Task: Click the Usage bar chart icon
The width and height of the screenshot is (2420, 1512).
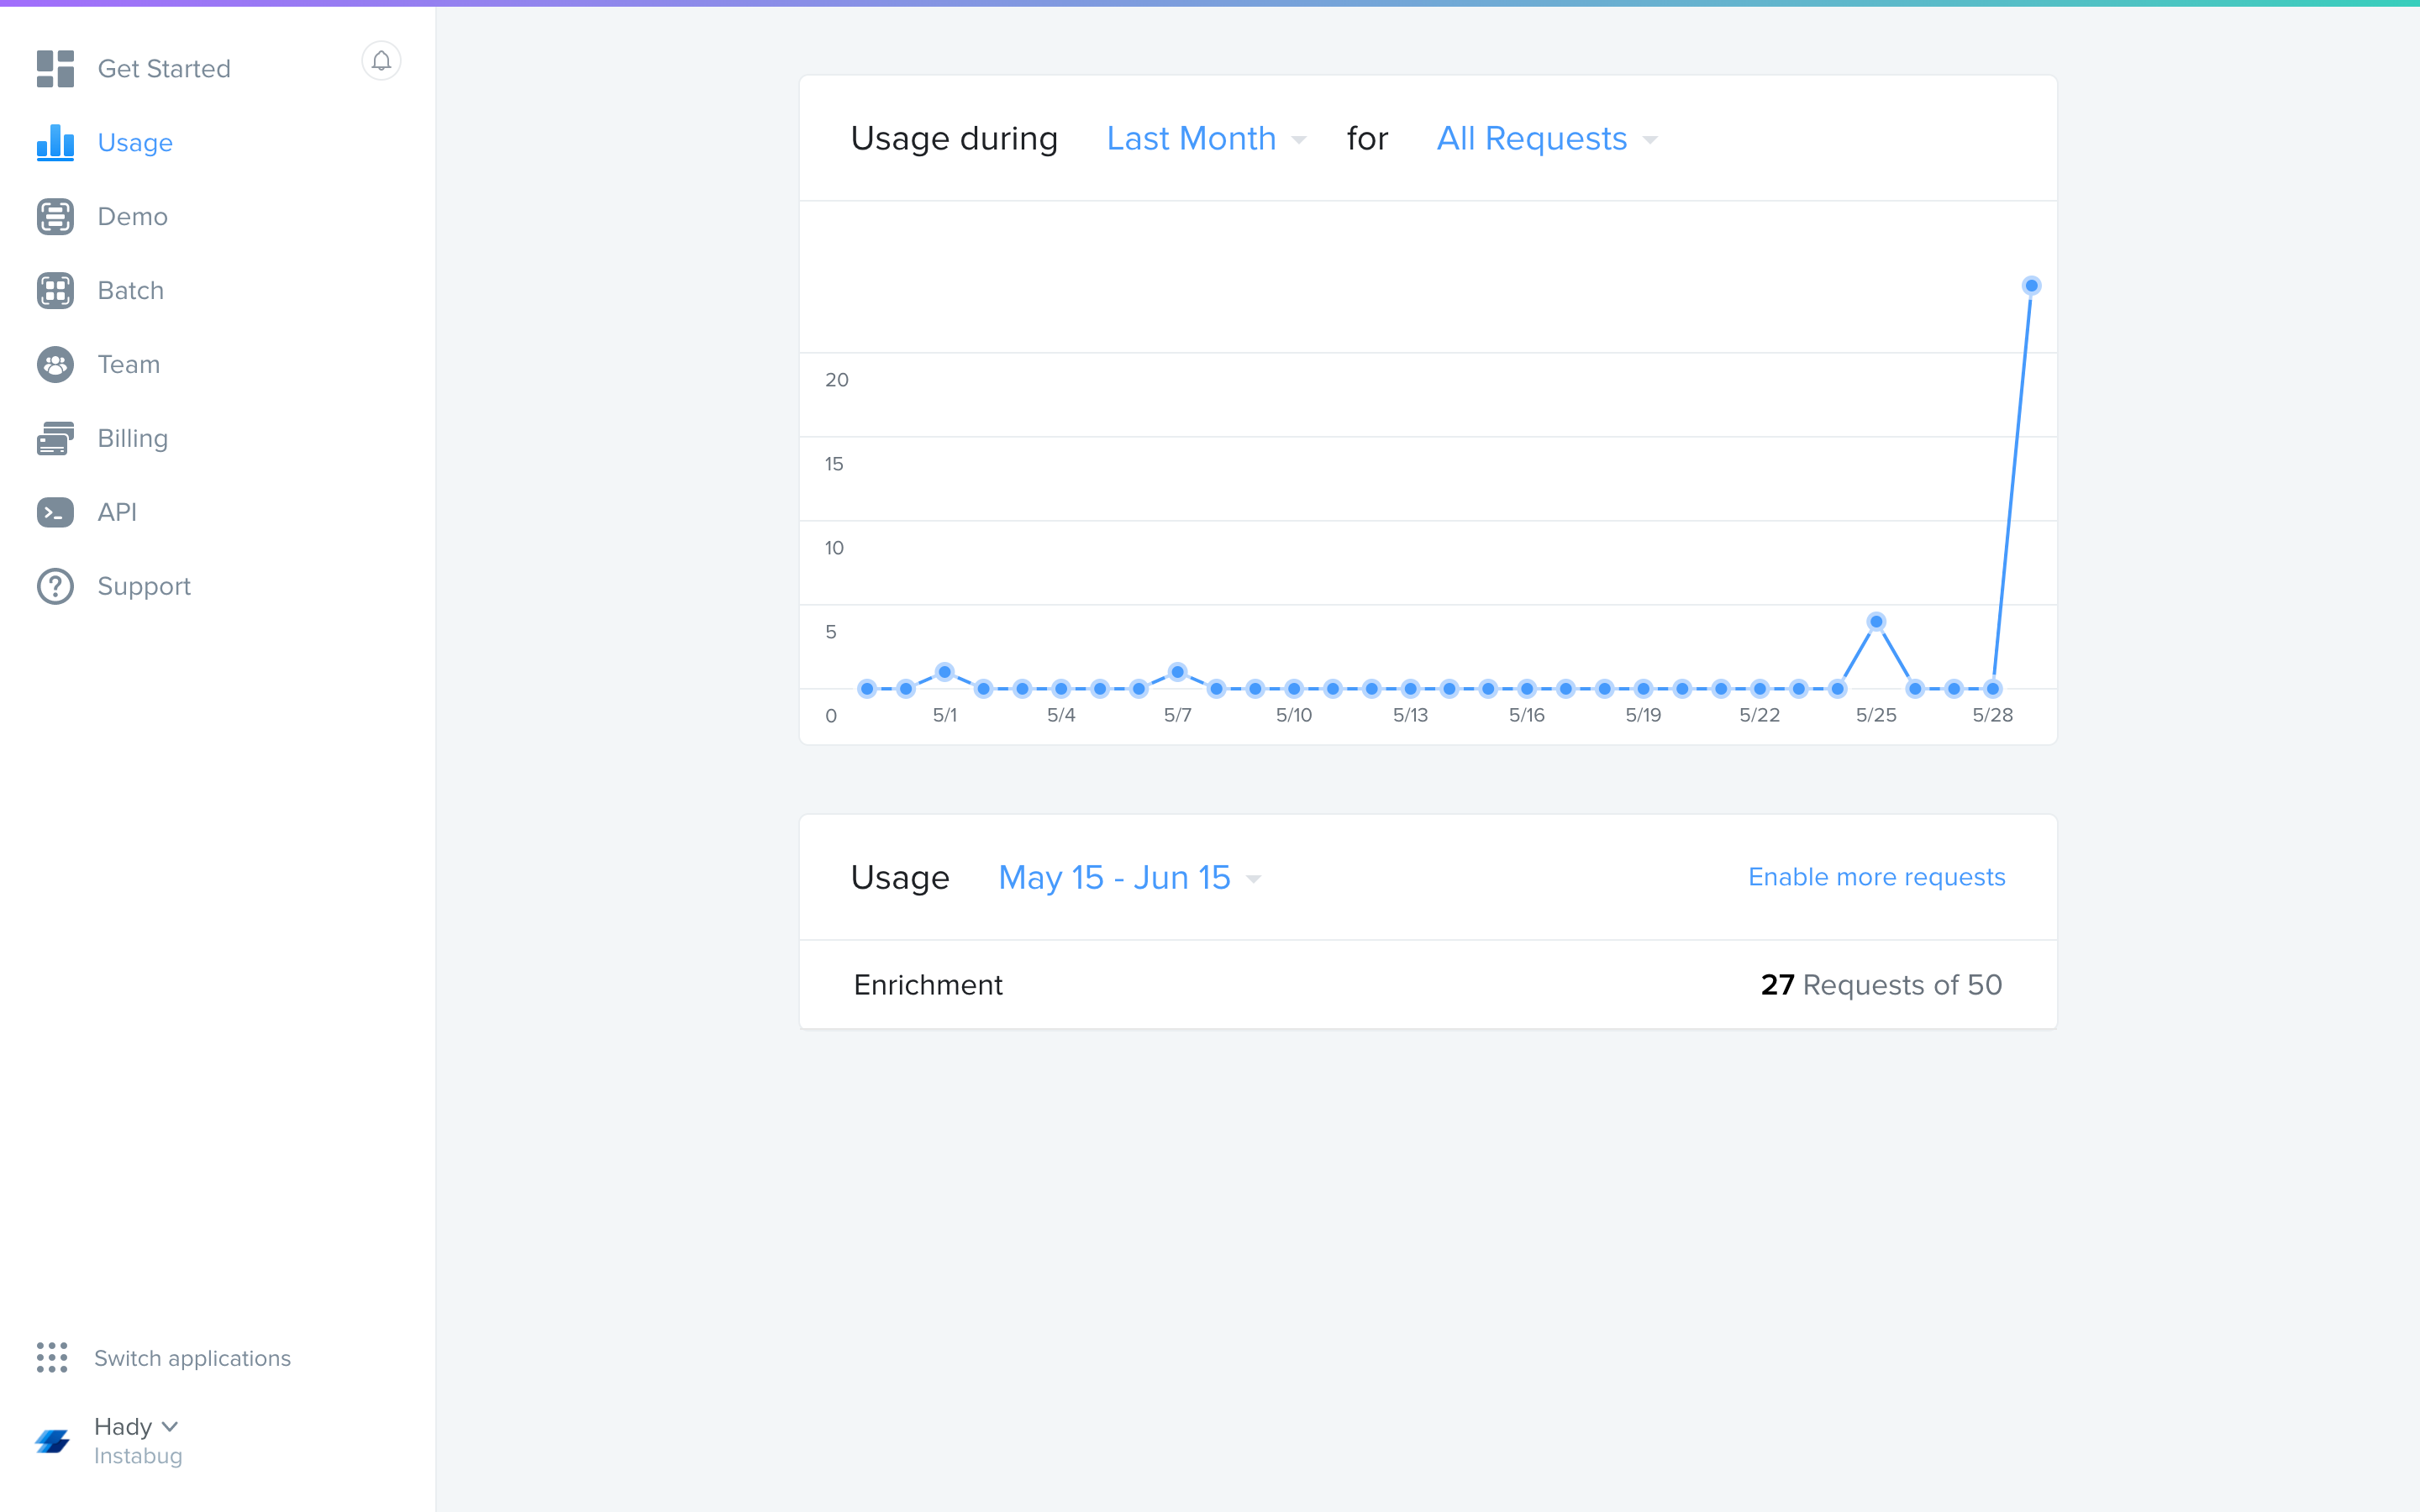Action: 55,142
